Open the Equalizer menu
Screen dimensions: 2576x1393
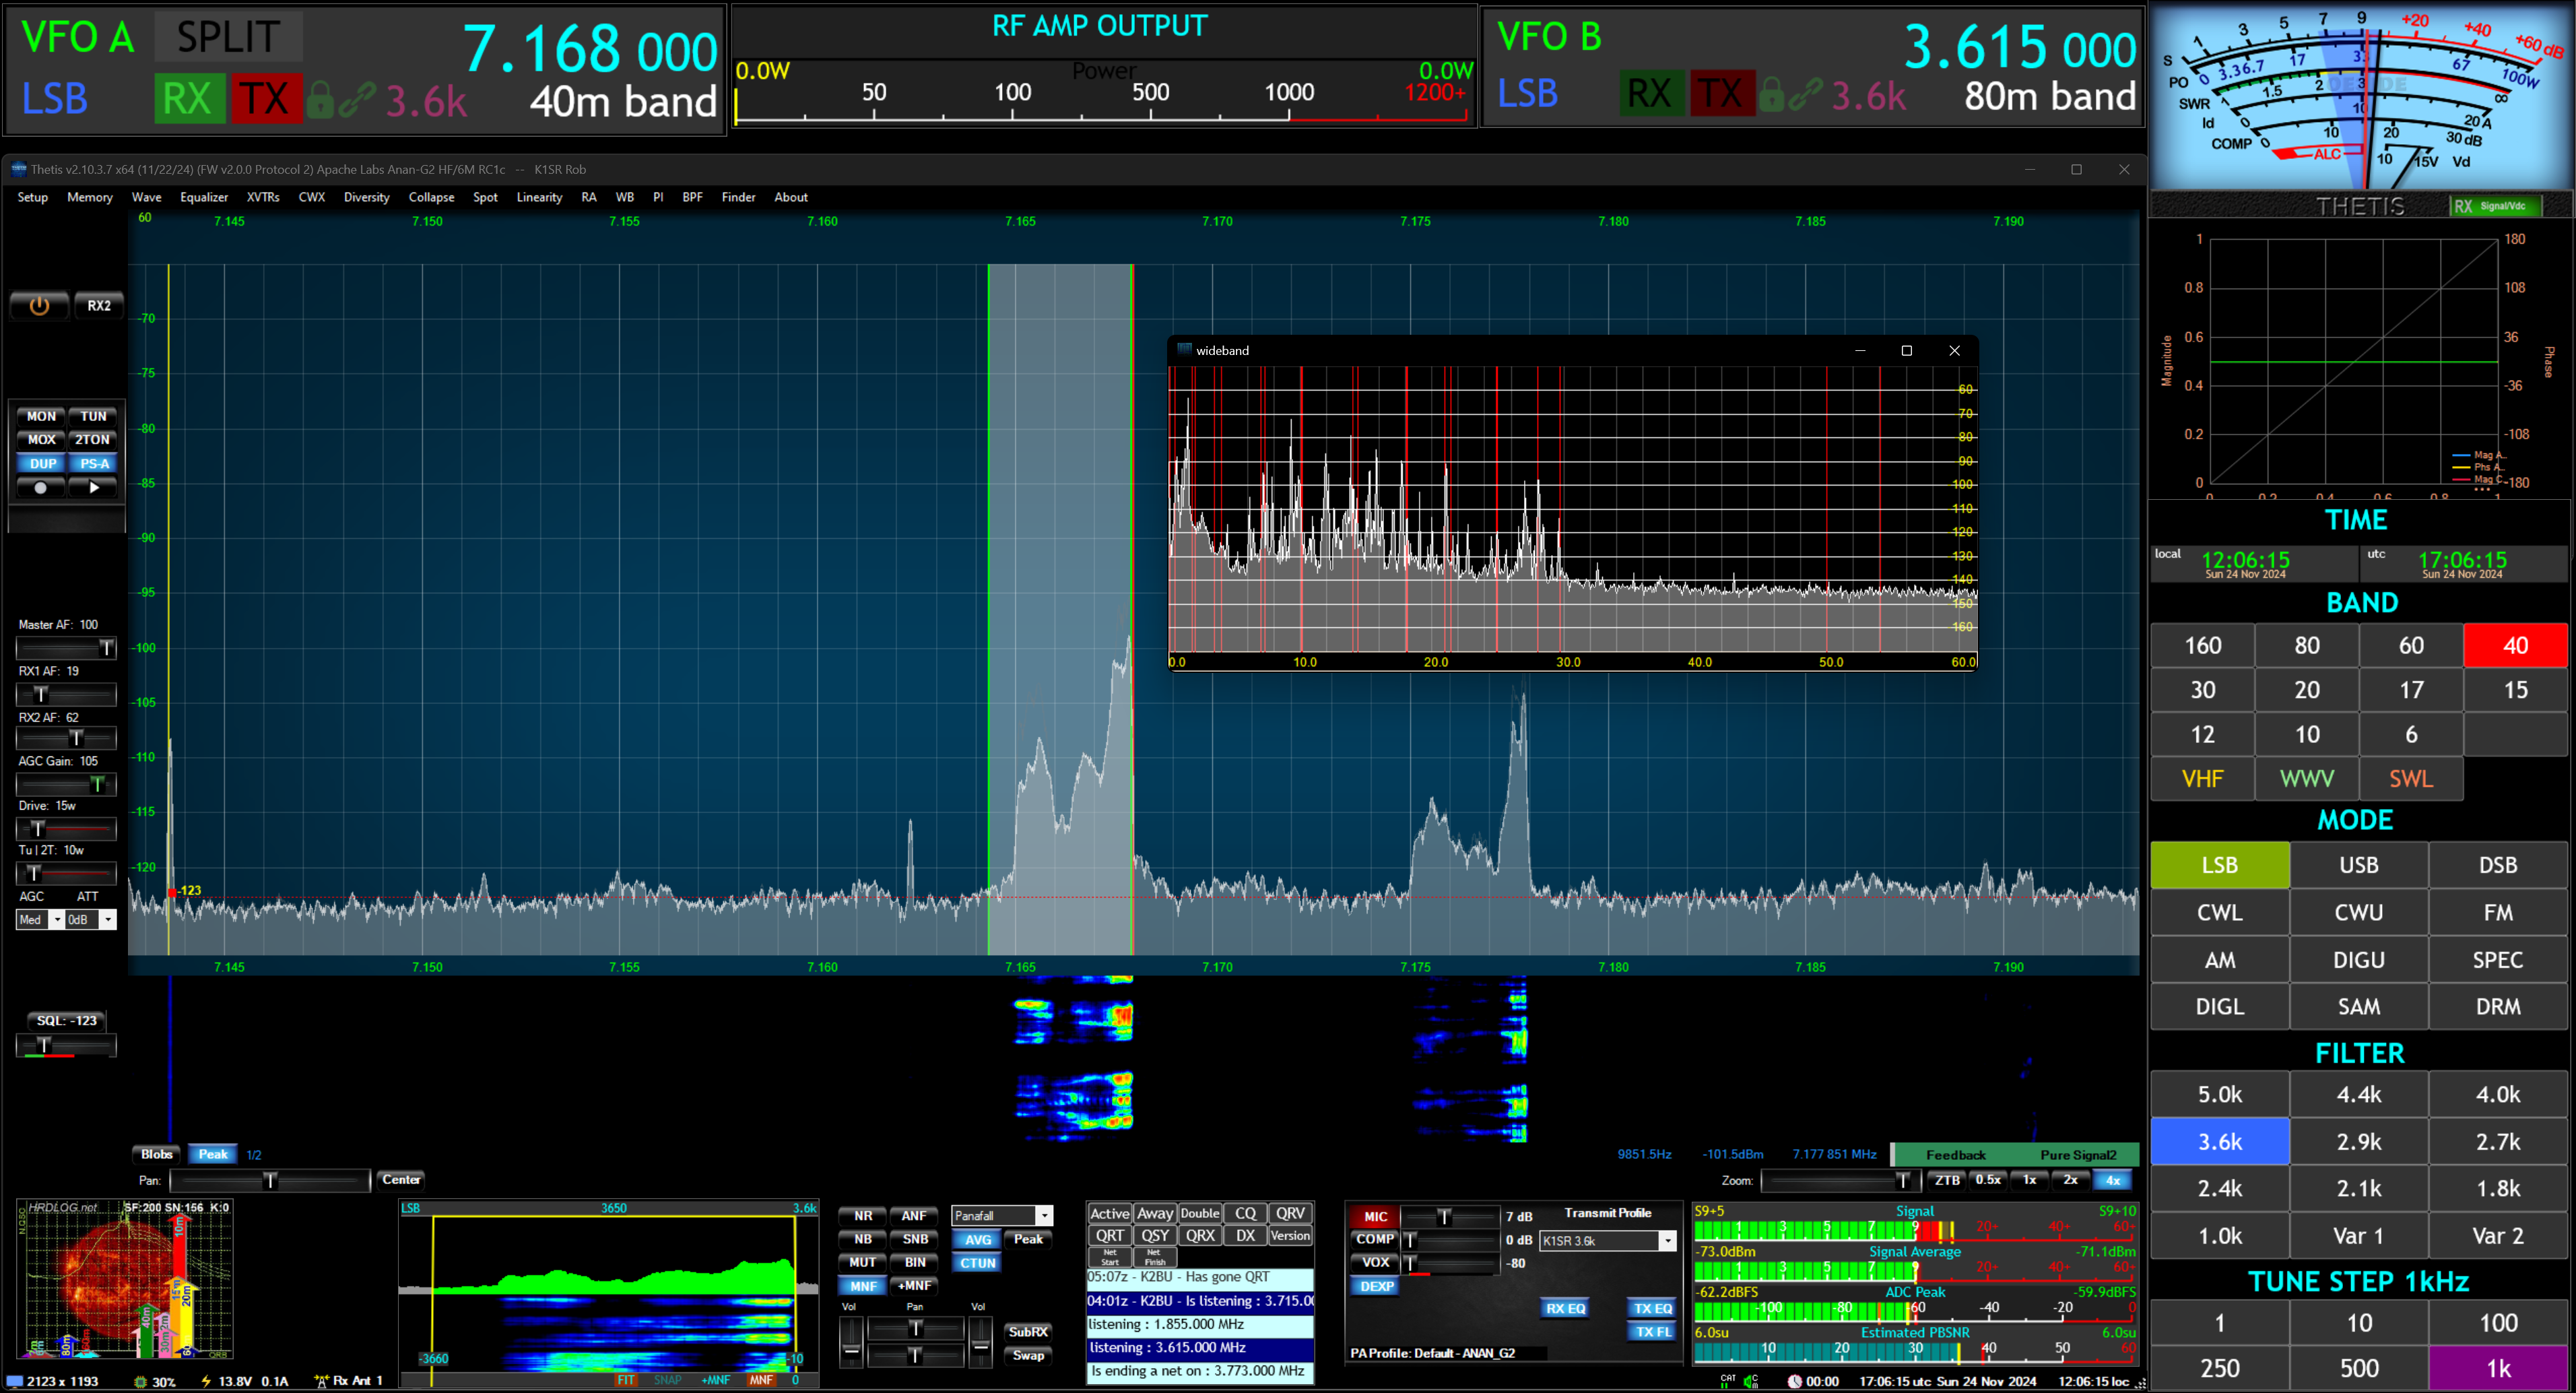point(204,197)
